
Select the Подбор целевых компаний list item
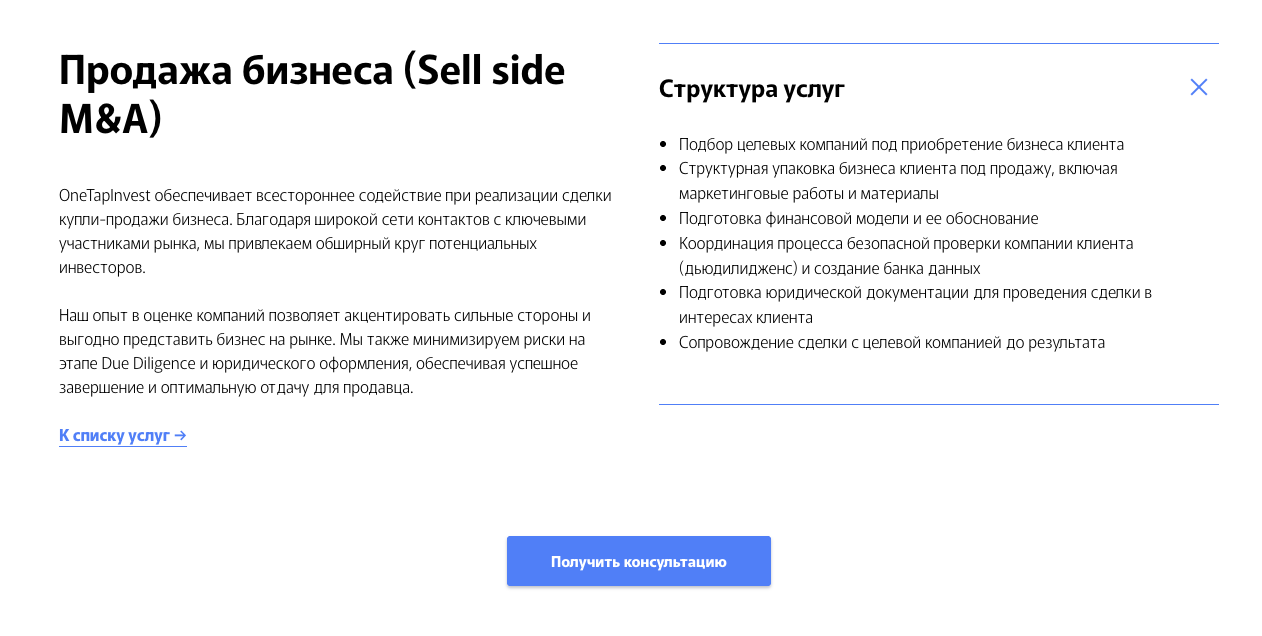click(x=901, y=144)
